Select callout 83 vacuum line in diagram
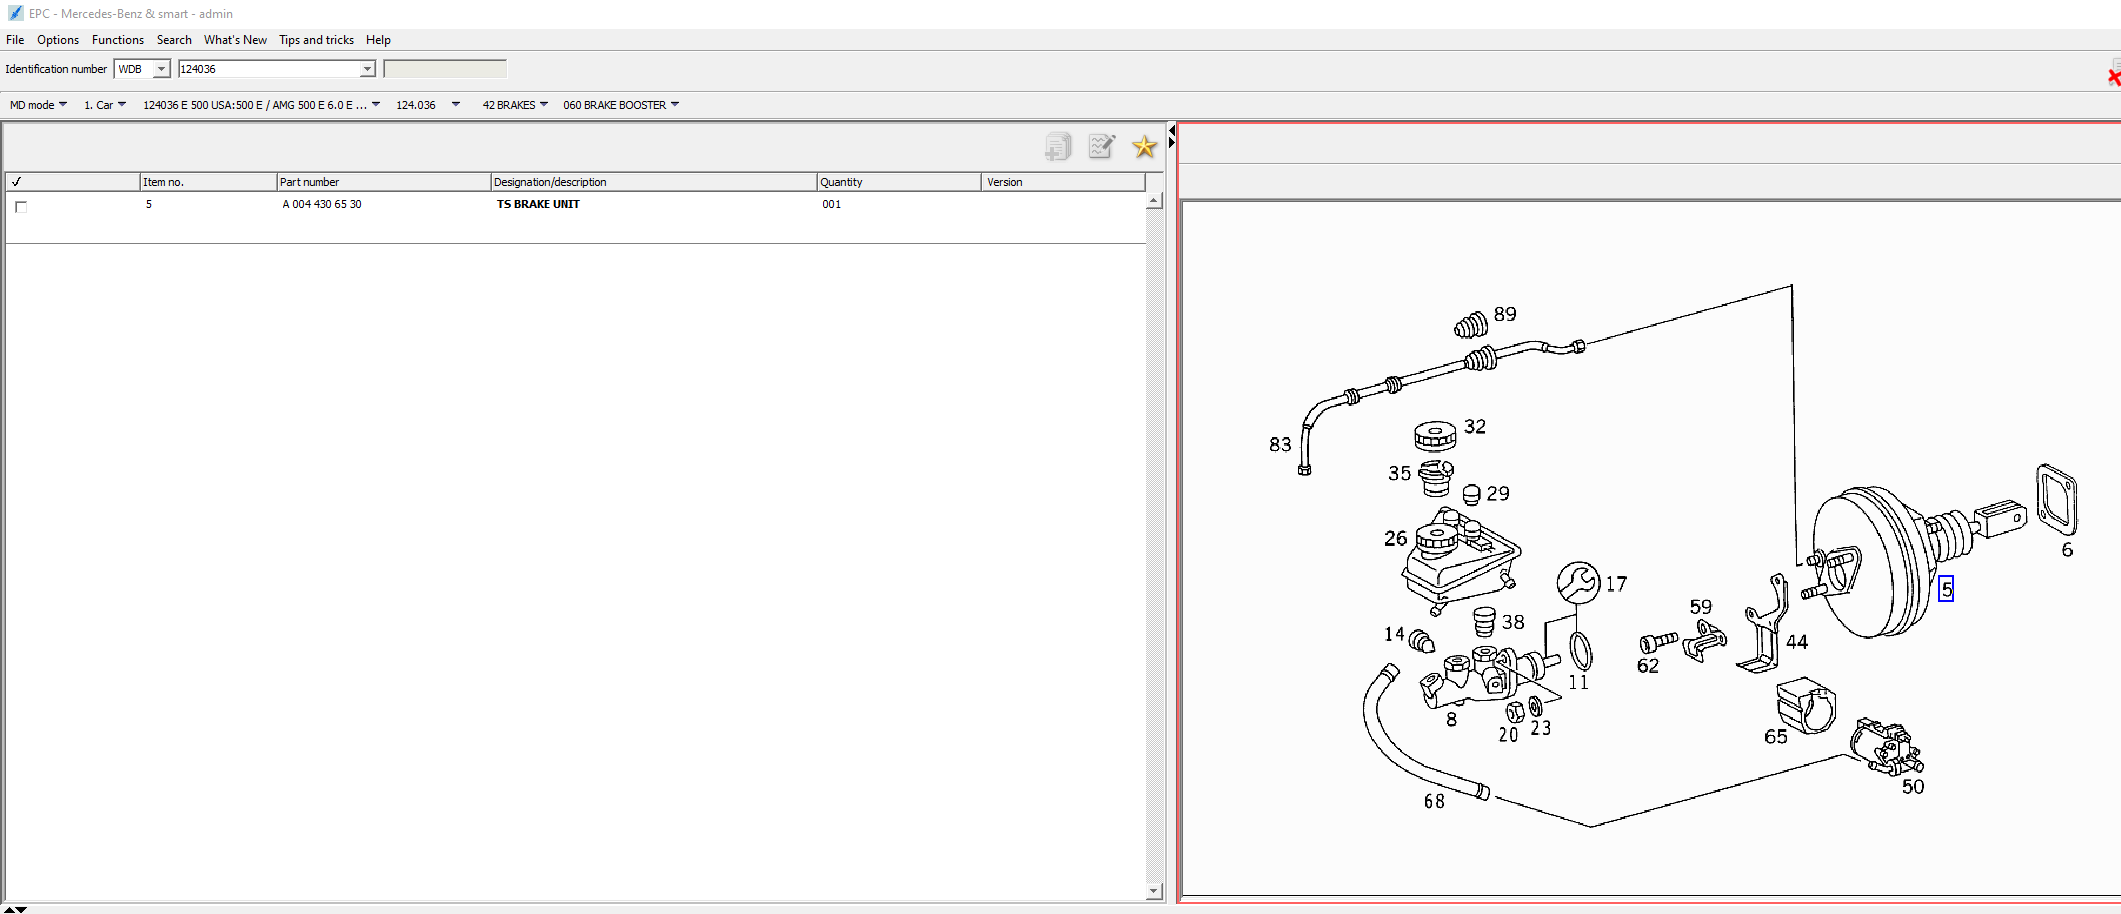Image resolution: width=2121 pixels, height=914 pixels. click(1280, 444)
